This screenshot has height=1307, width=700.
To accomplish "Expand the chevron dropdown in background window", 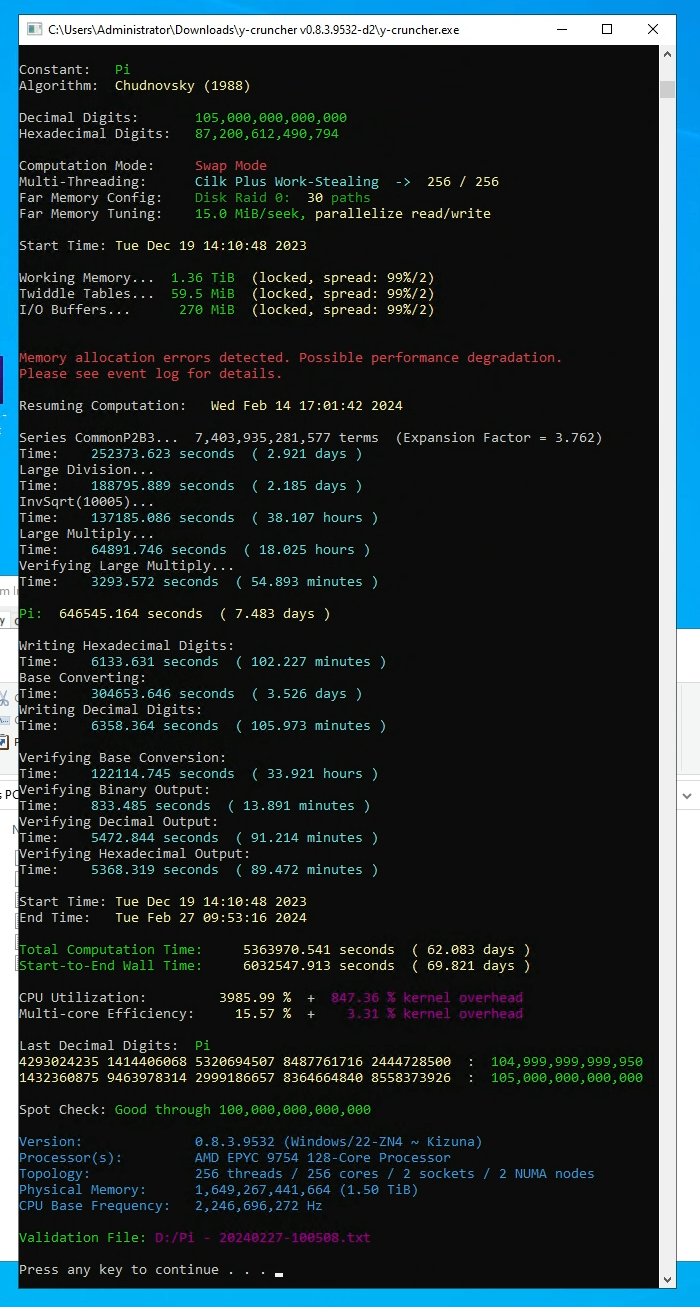I will point(688,797).
